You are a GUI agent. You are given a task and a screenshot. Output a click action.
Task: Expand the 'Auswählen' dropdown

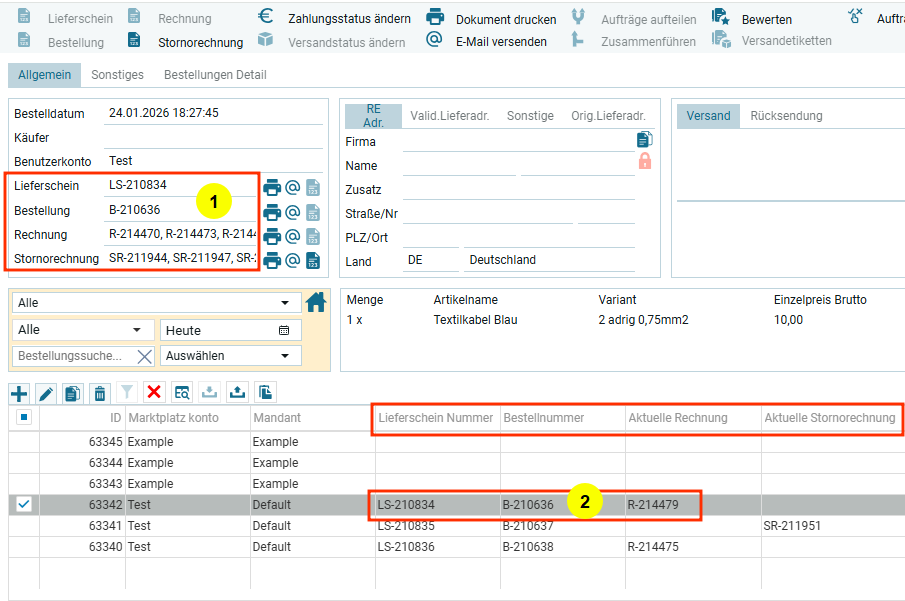coord(230,356)
